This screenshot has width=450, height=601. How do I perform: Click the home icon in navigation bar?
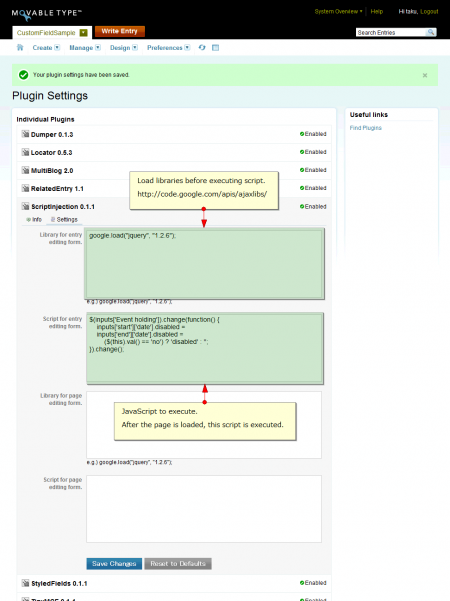20,48
